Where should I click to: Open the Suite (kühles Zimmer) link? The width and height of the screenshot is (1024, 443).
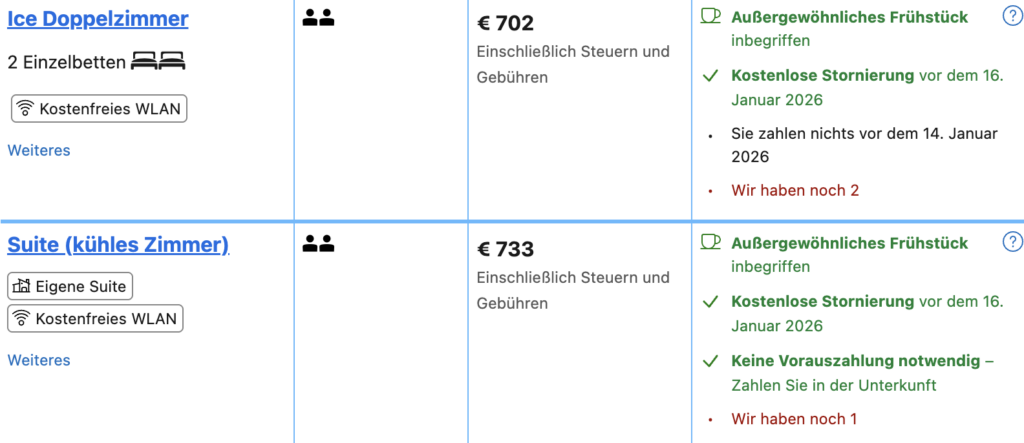118,244
